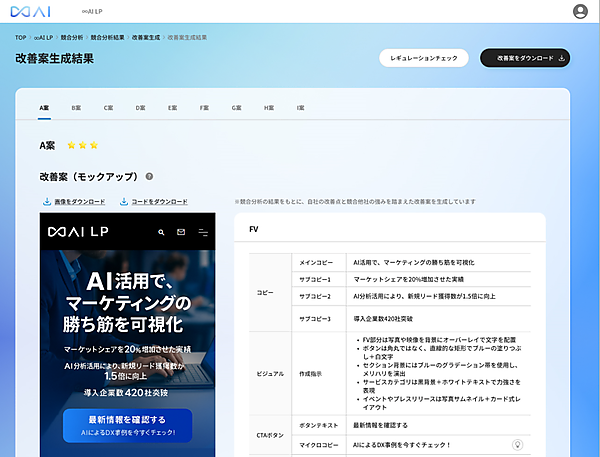Screen dimensions: 600x457
Task: Switch to the F案 tab
Action: click(204, 108)
